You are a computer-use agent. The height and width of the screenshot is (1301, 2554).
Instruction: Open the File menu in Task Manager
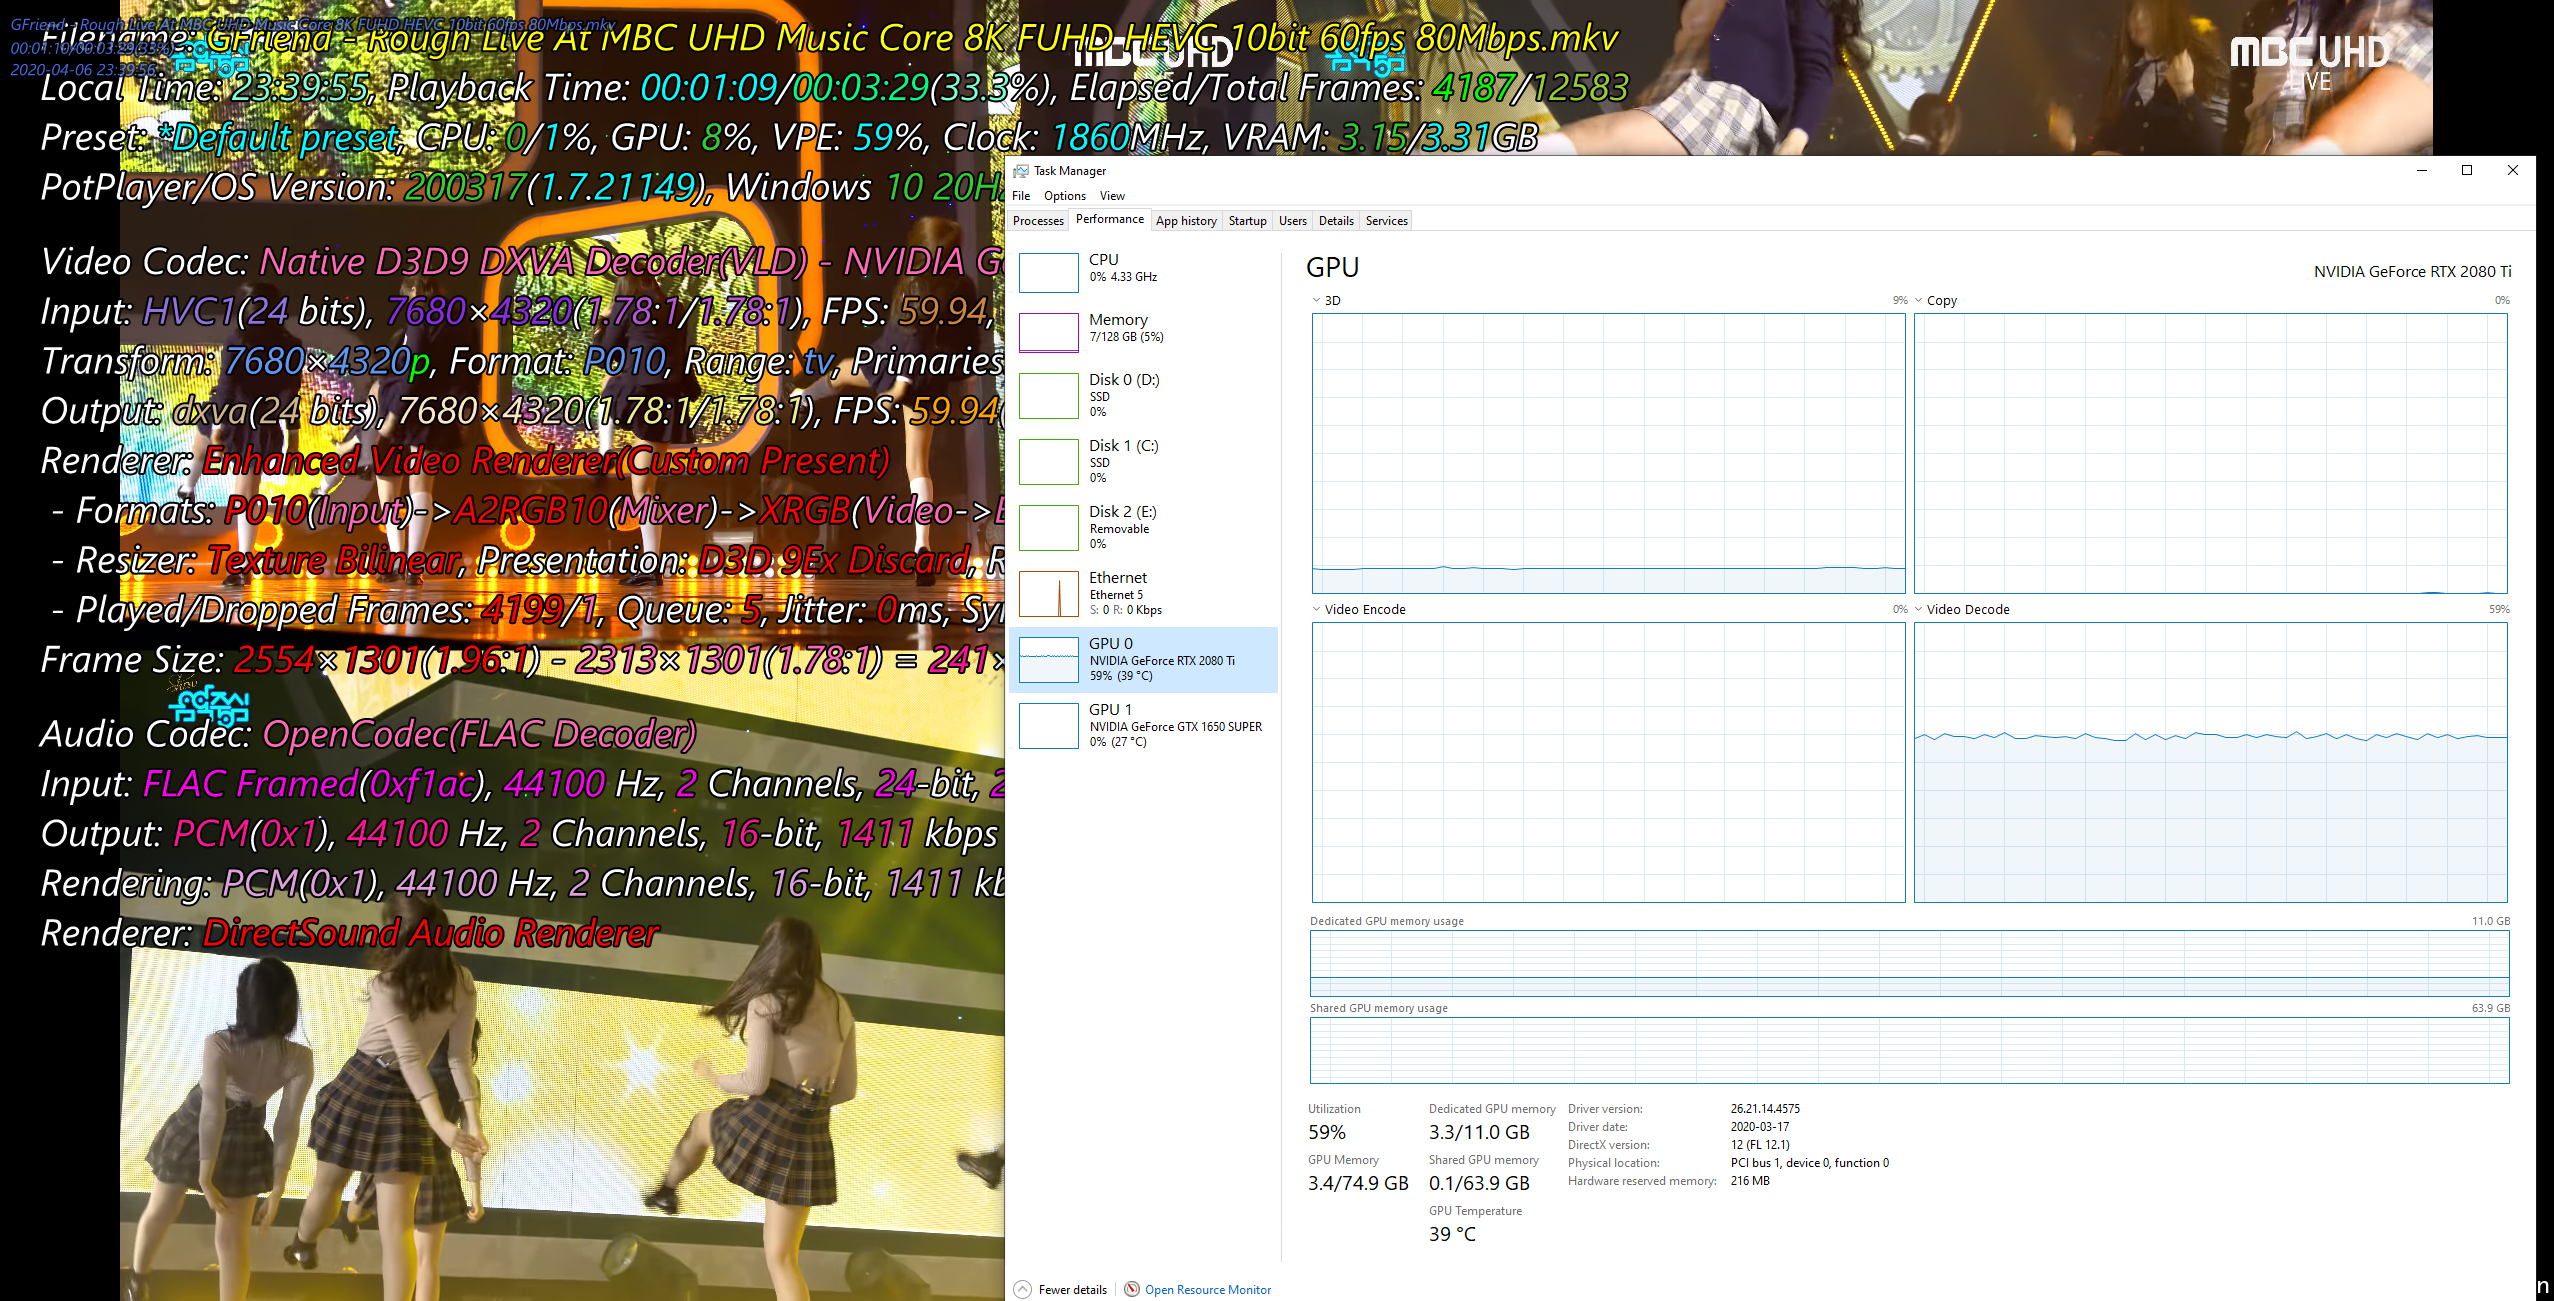1020,196
